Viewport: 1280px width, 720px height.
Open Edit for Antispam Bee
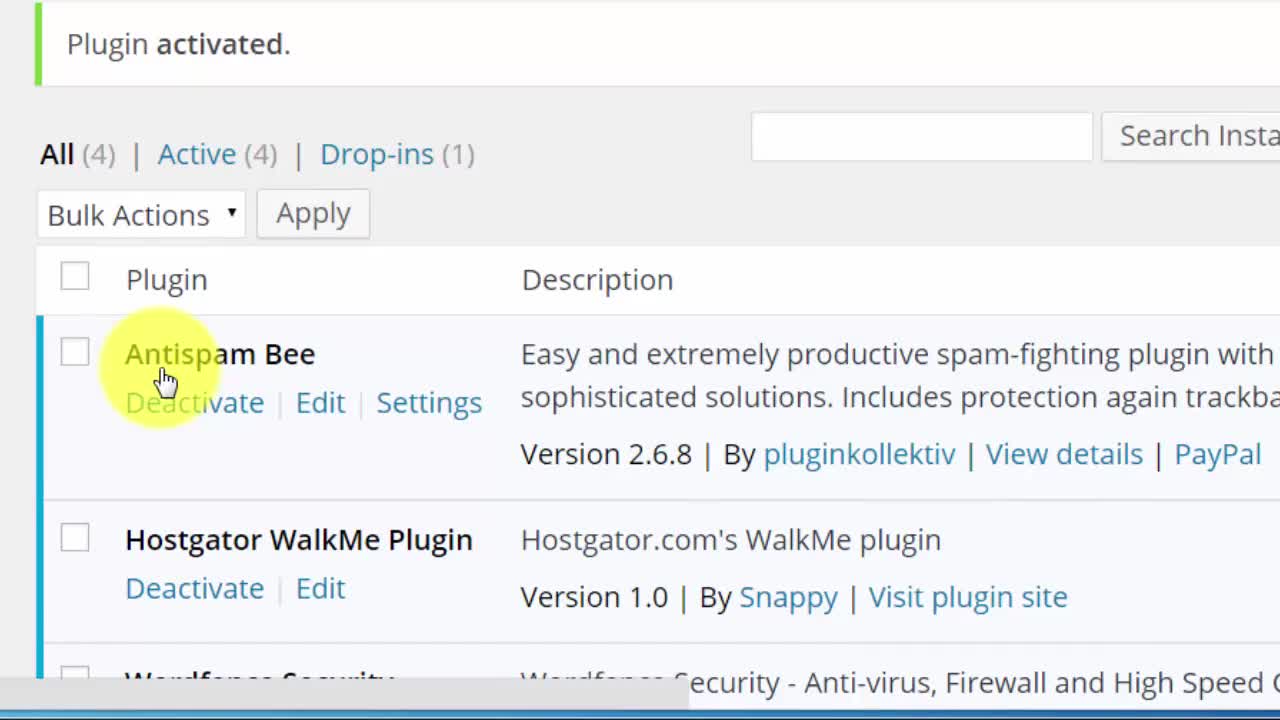(320, 402)
